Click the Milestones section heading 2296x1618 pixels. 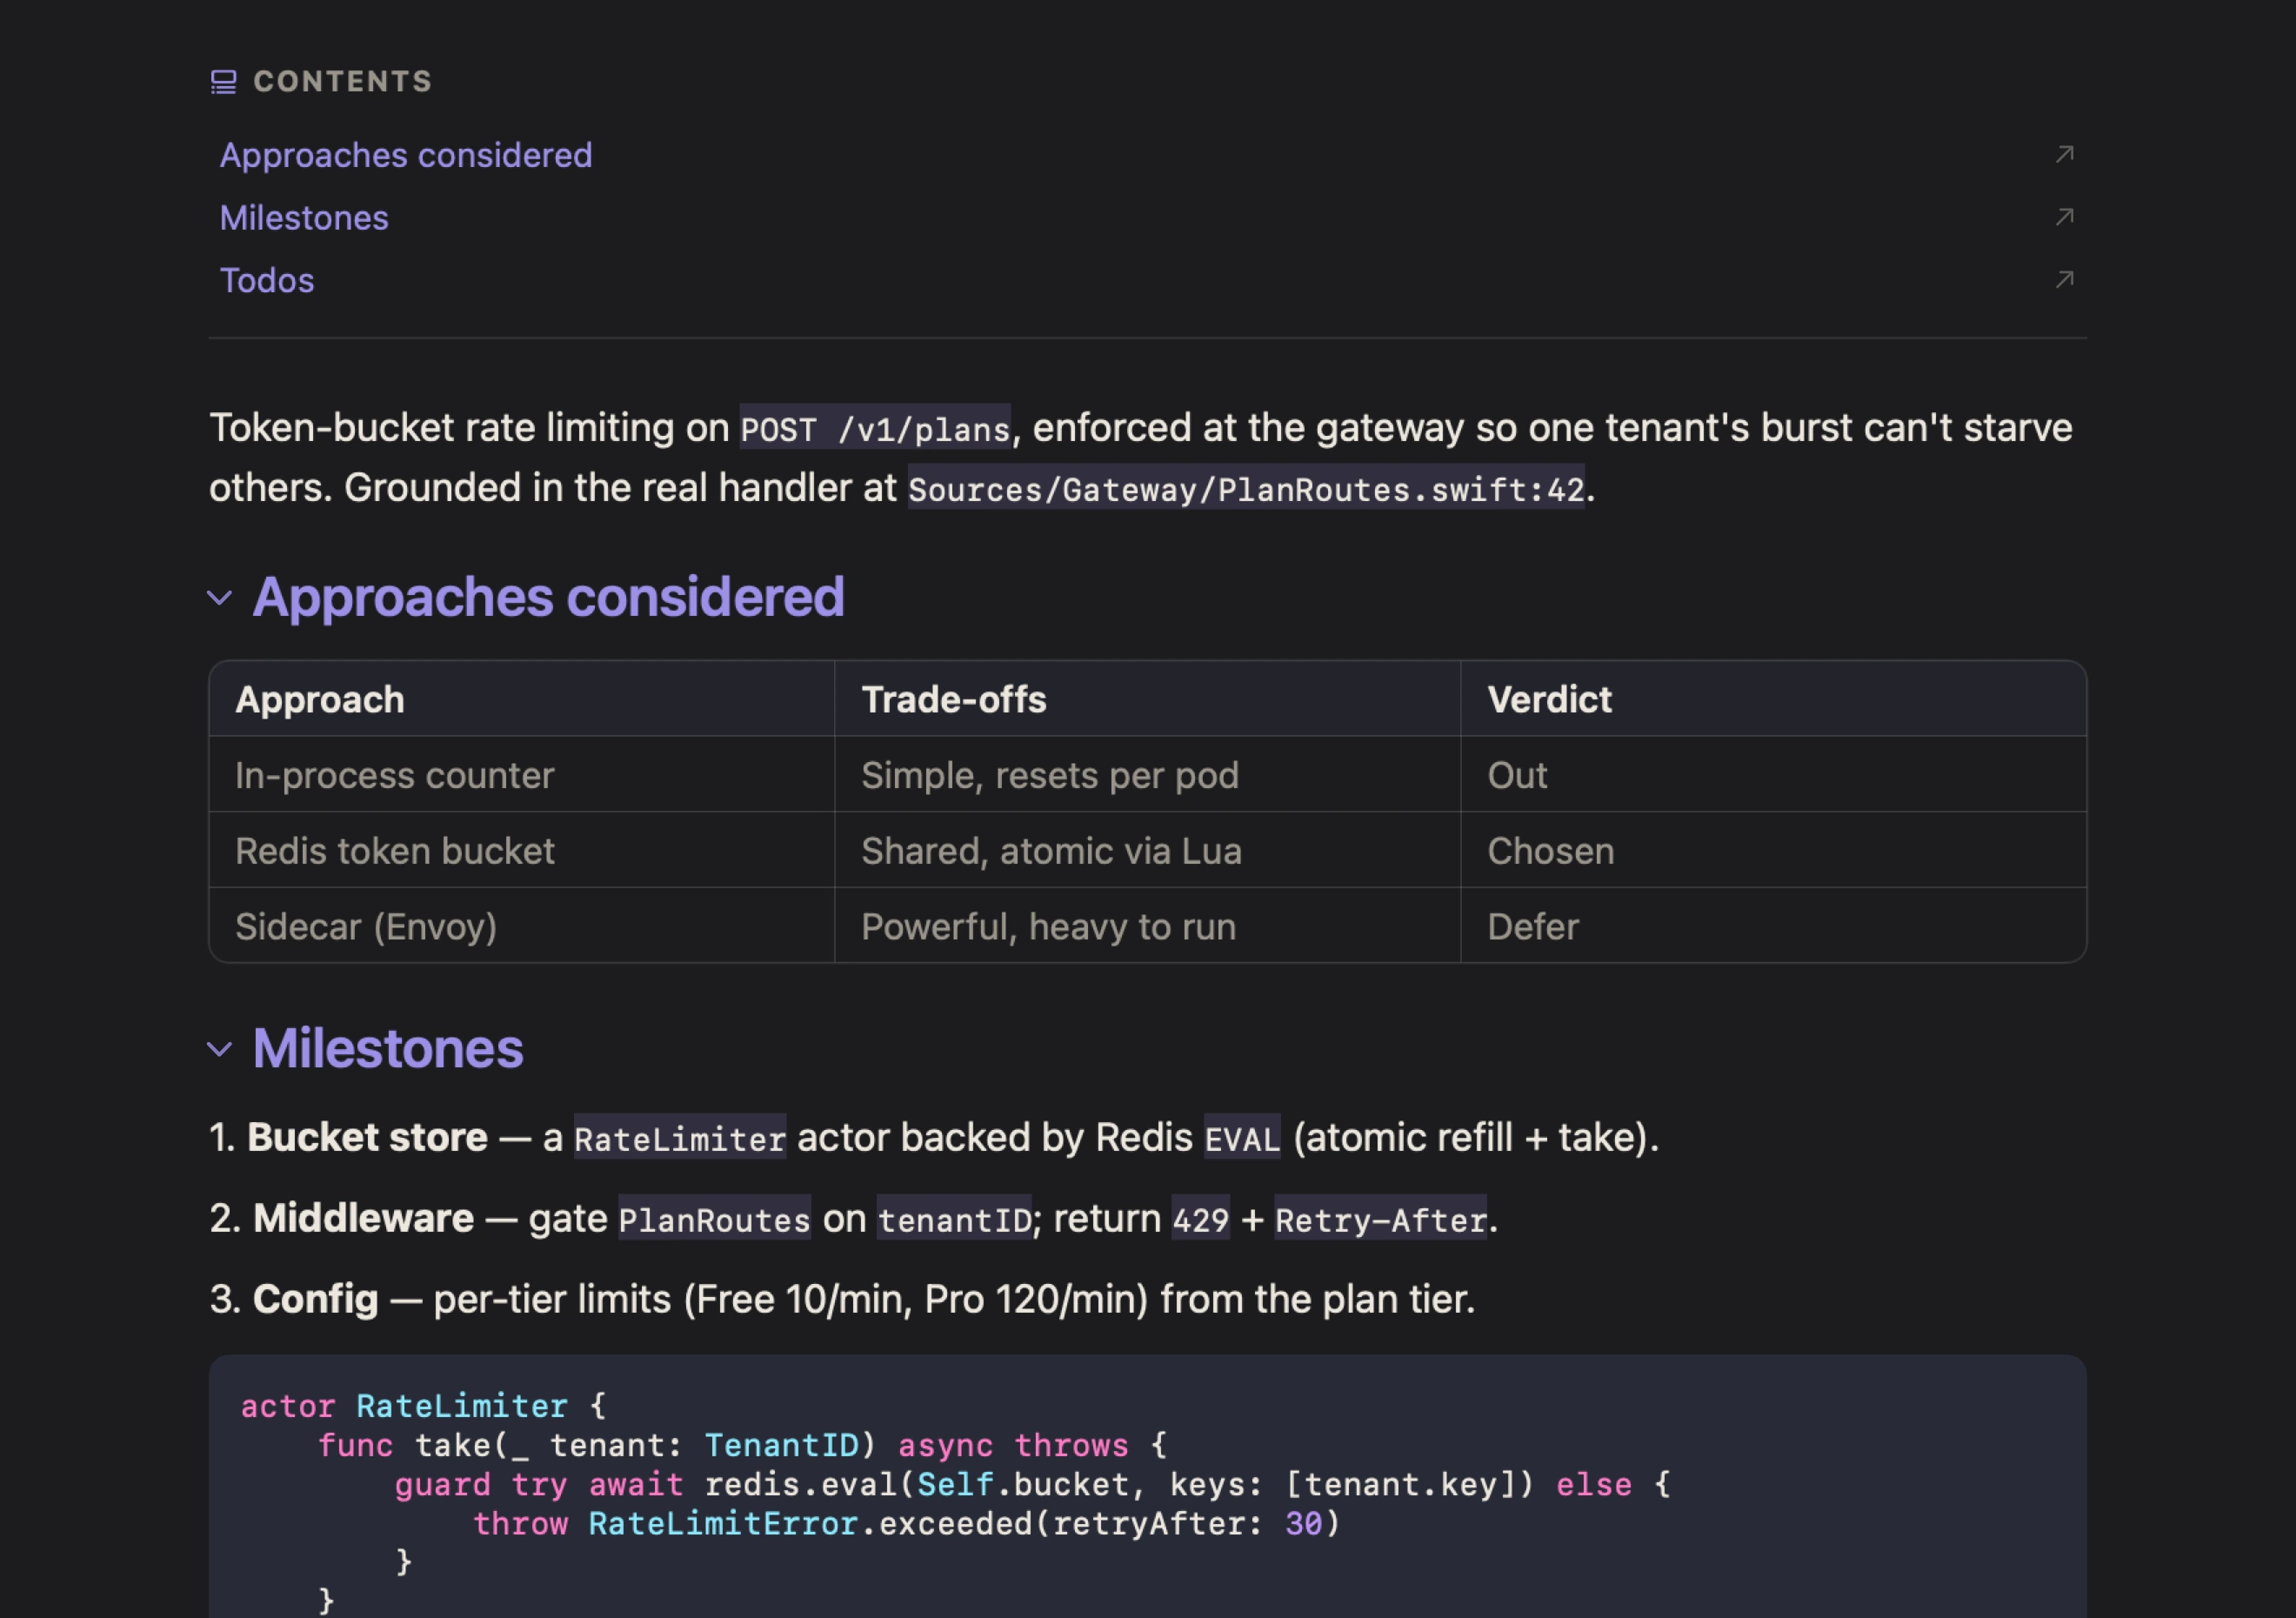pos(388,1048)
